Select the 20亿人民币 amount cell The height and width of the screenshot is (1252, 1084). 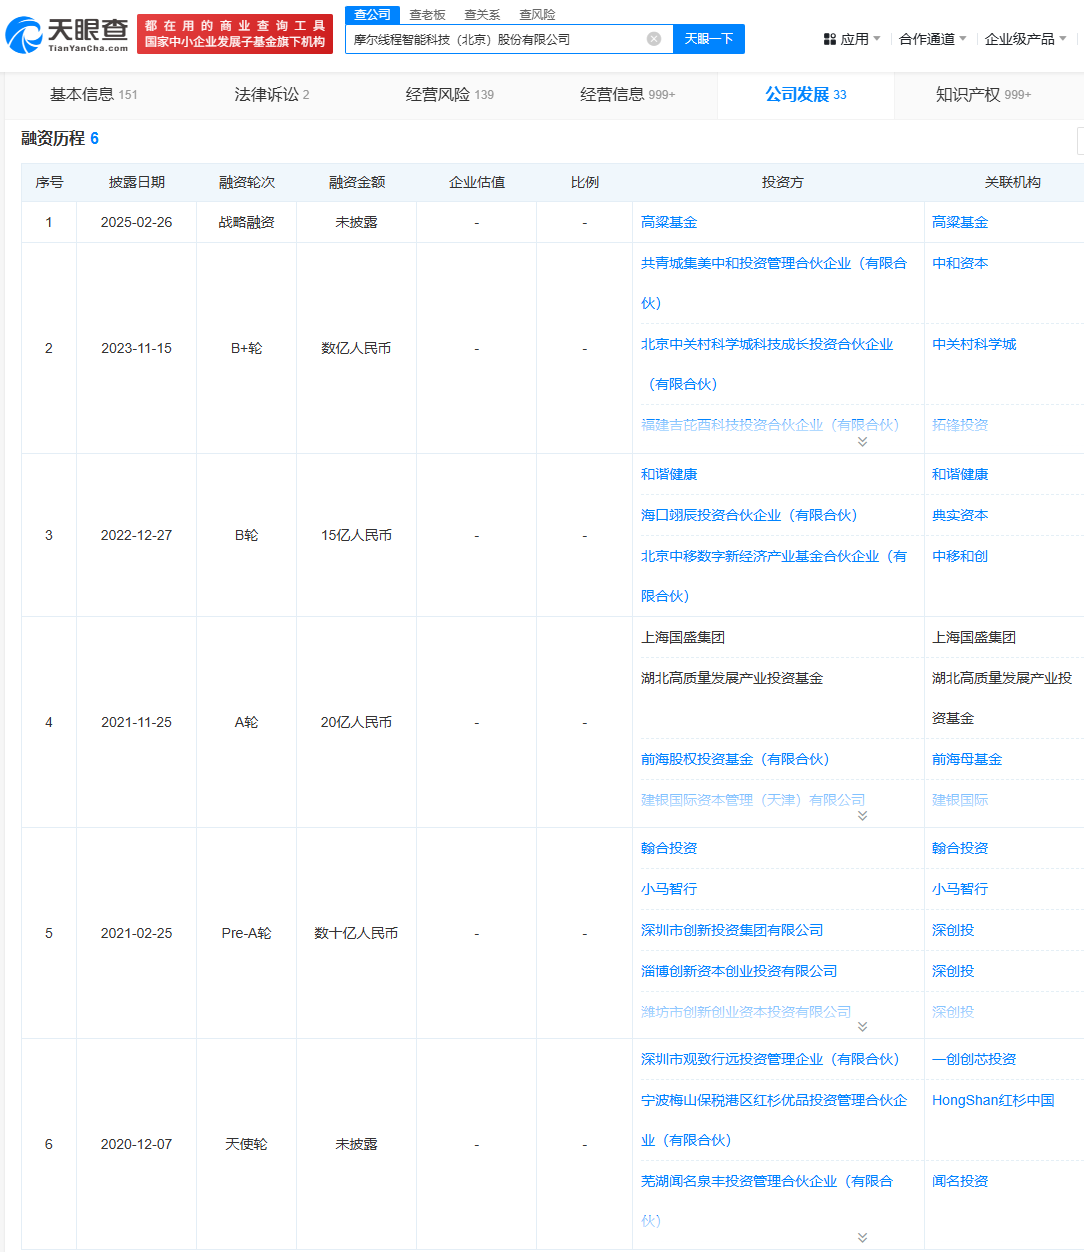[356, 722]
